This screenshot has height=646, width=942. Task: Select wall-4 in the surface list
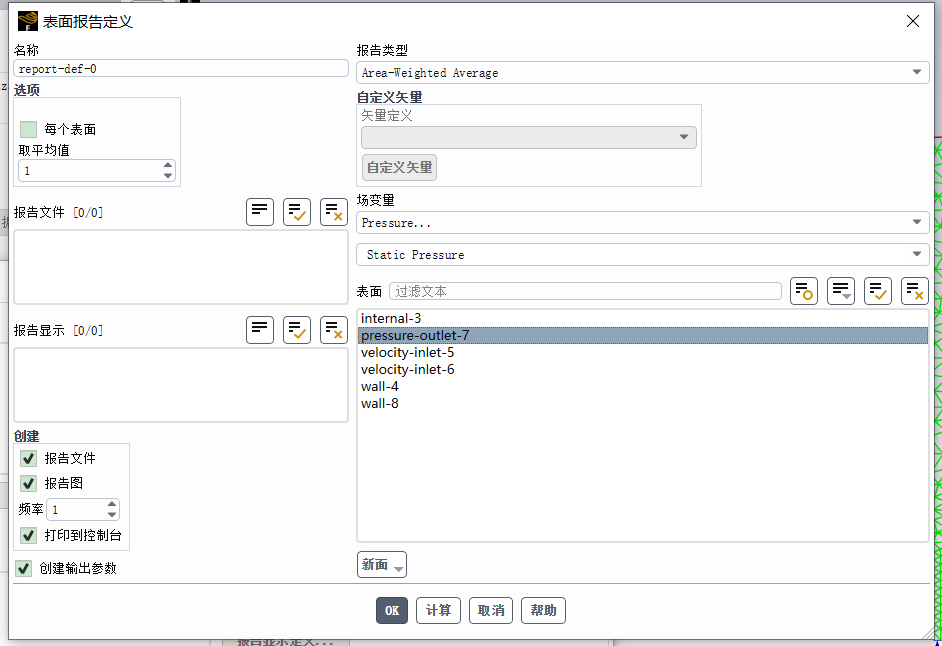pyautogui.click(x=643, y=386)
